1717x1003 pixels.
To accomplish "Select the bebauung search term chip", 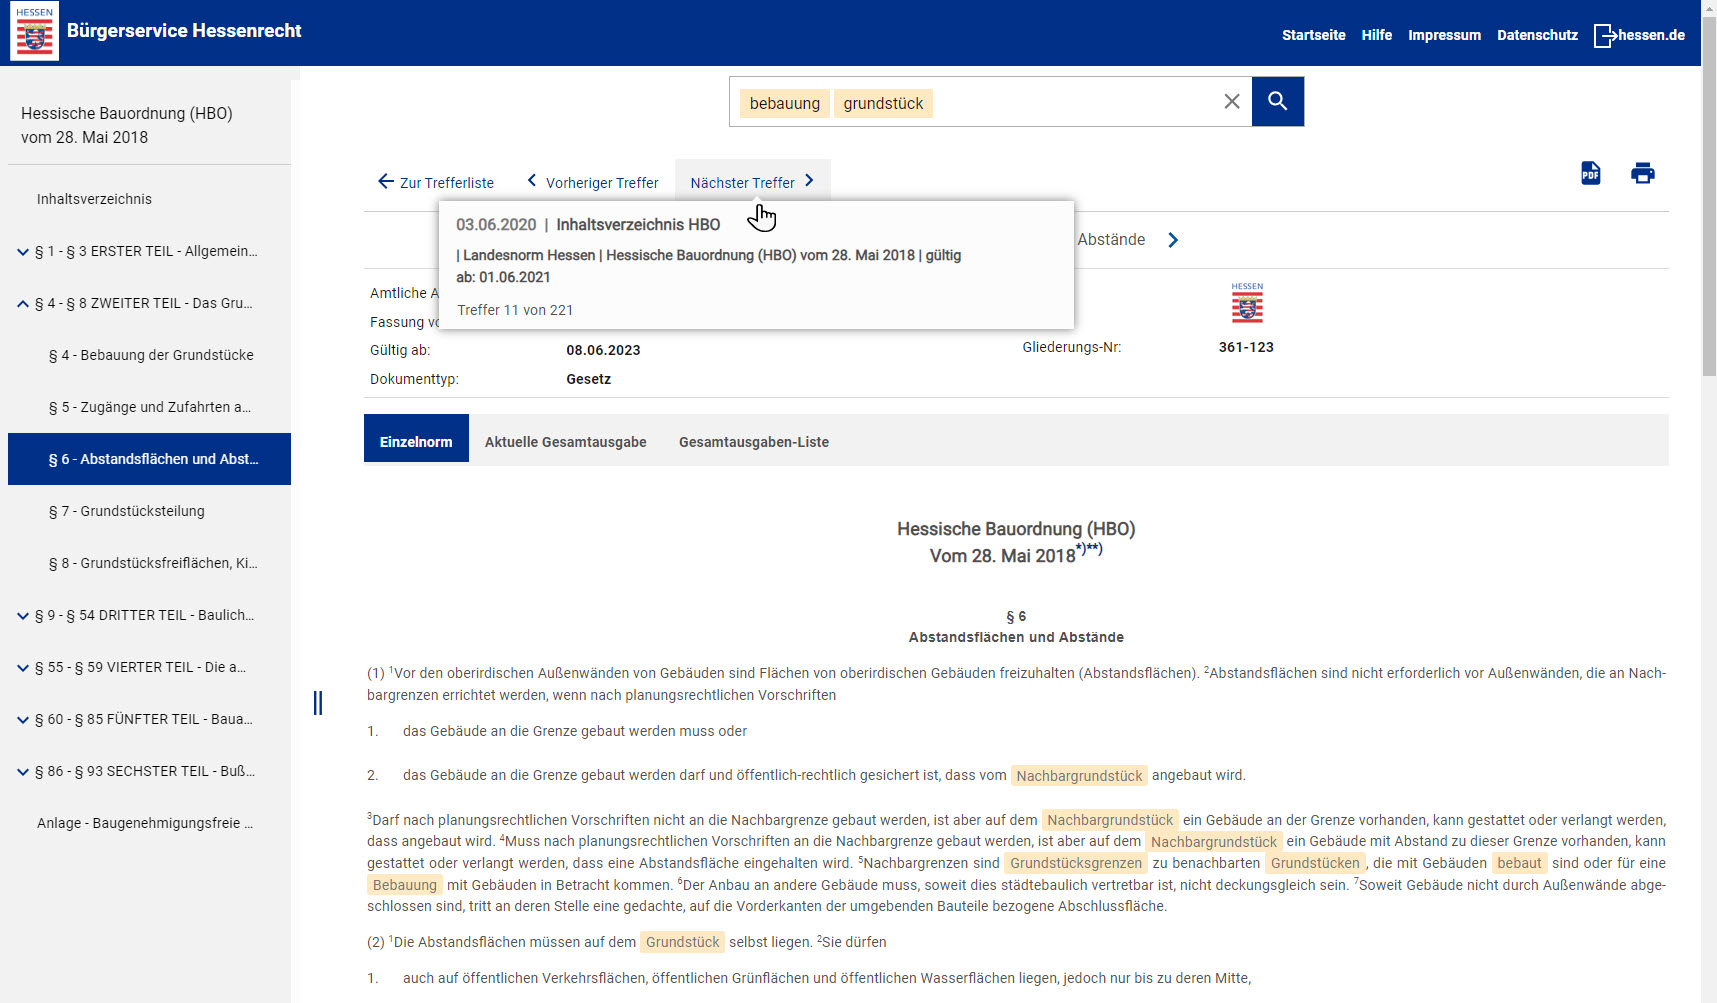I will click(785, 103).
